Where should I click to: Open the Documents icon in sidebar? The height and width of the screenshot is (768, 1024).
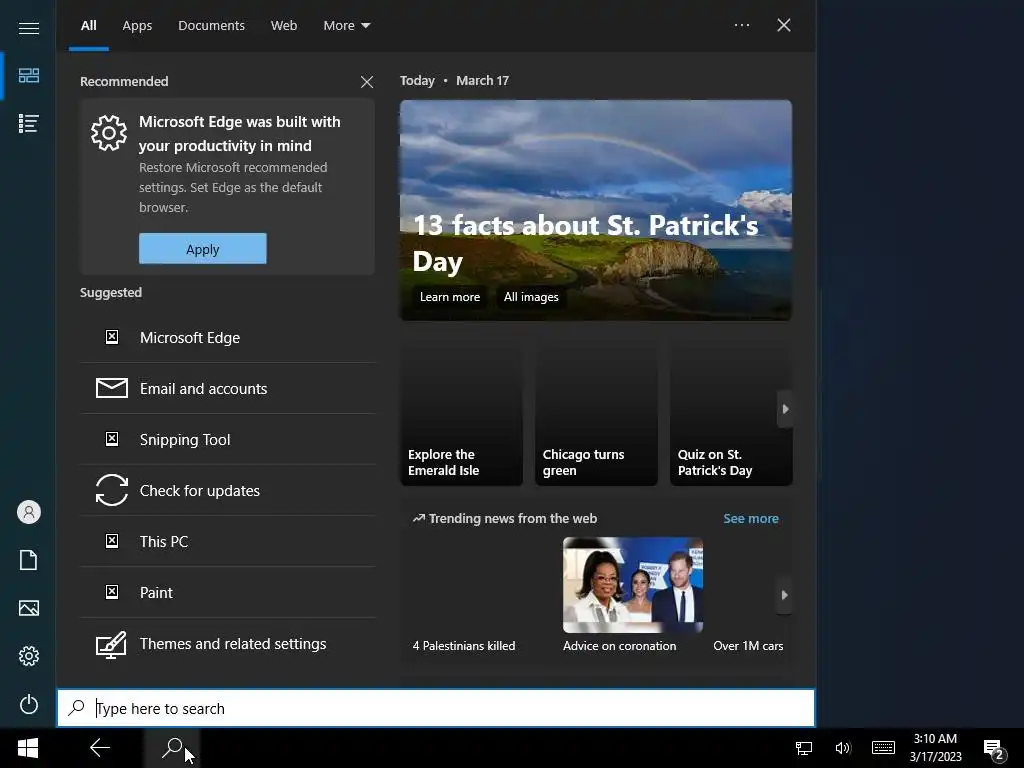(x=29, y=560)
